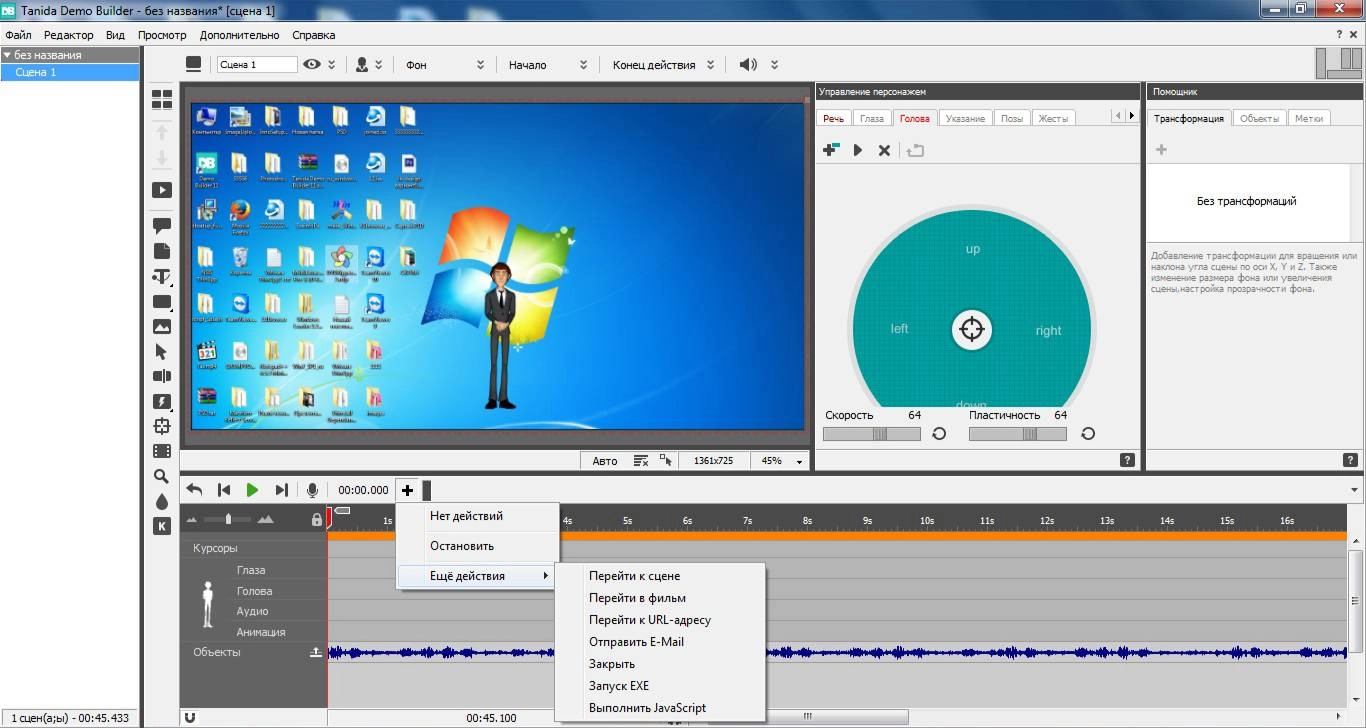The height and width of the screenshot is (728, 1366).
Task: Play the timeline with green play button
Action: 253,490
